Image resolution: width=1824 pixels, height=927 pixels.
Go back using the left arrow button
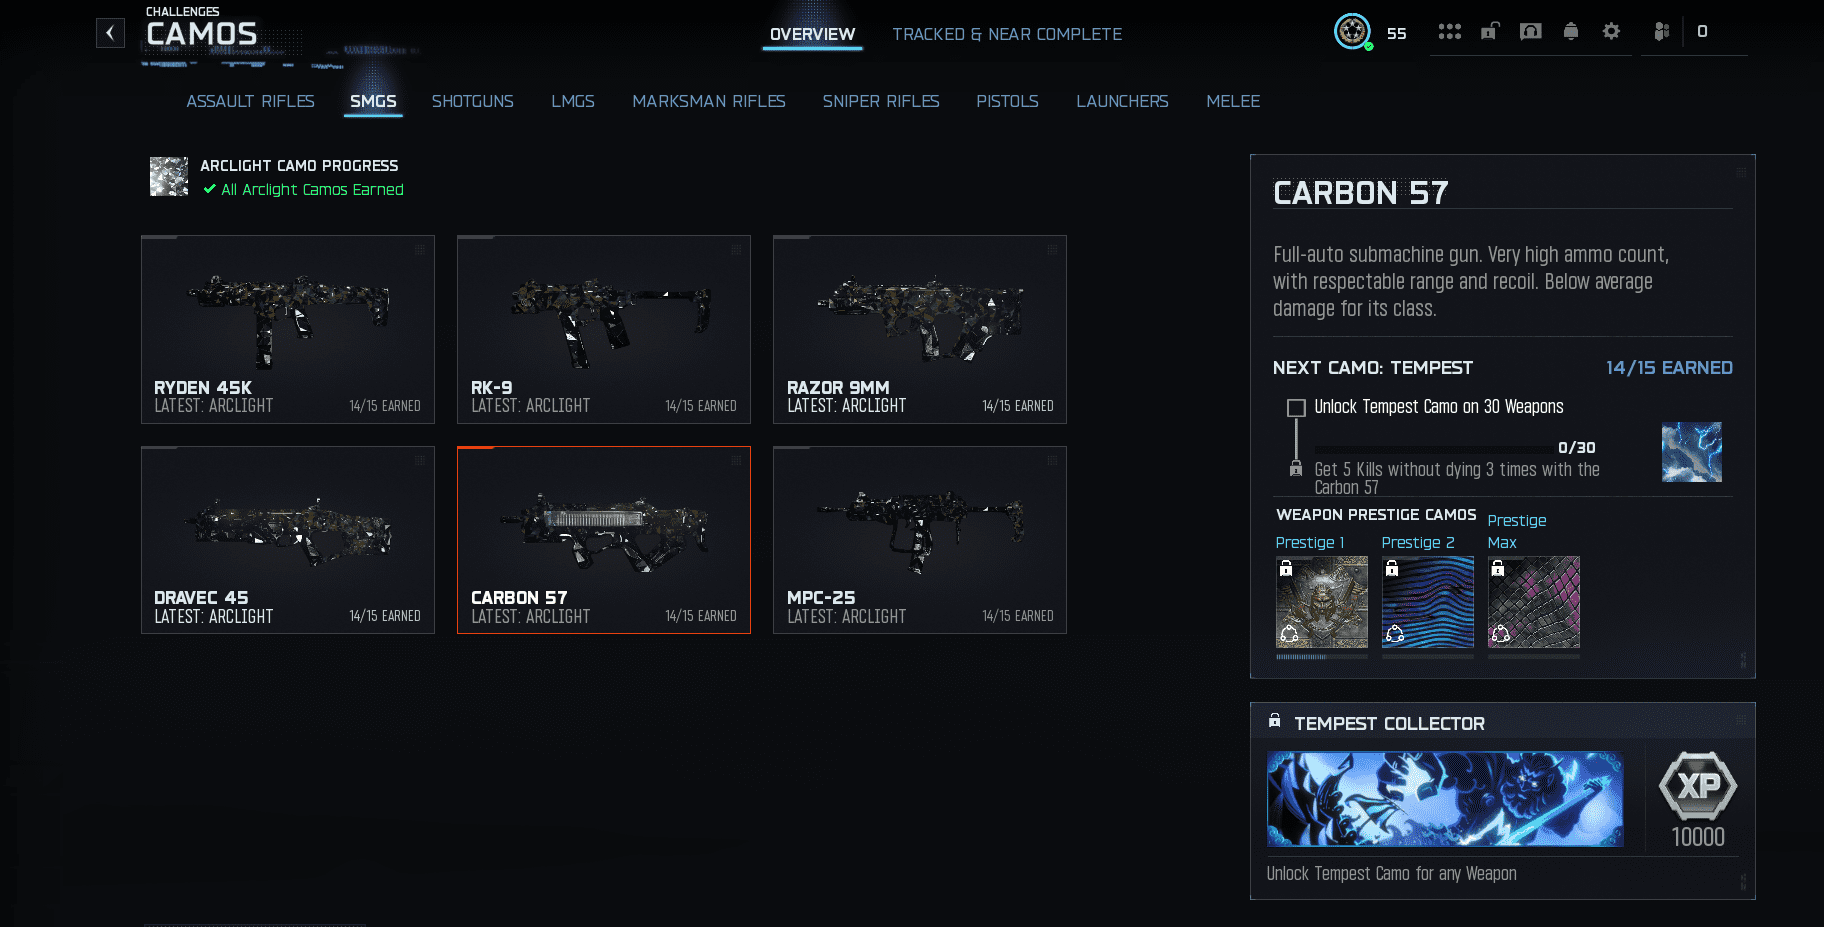tap(110, 33)
